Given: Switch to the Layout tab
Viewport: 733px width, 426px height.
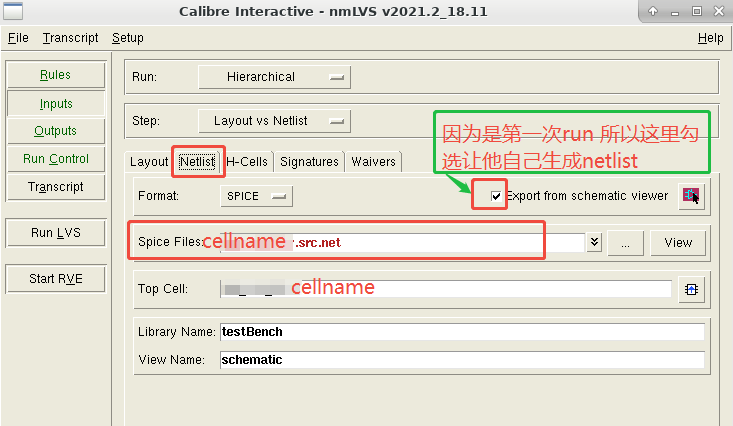Looking at the screenshot, I should [149, 162].
